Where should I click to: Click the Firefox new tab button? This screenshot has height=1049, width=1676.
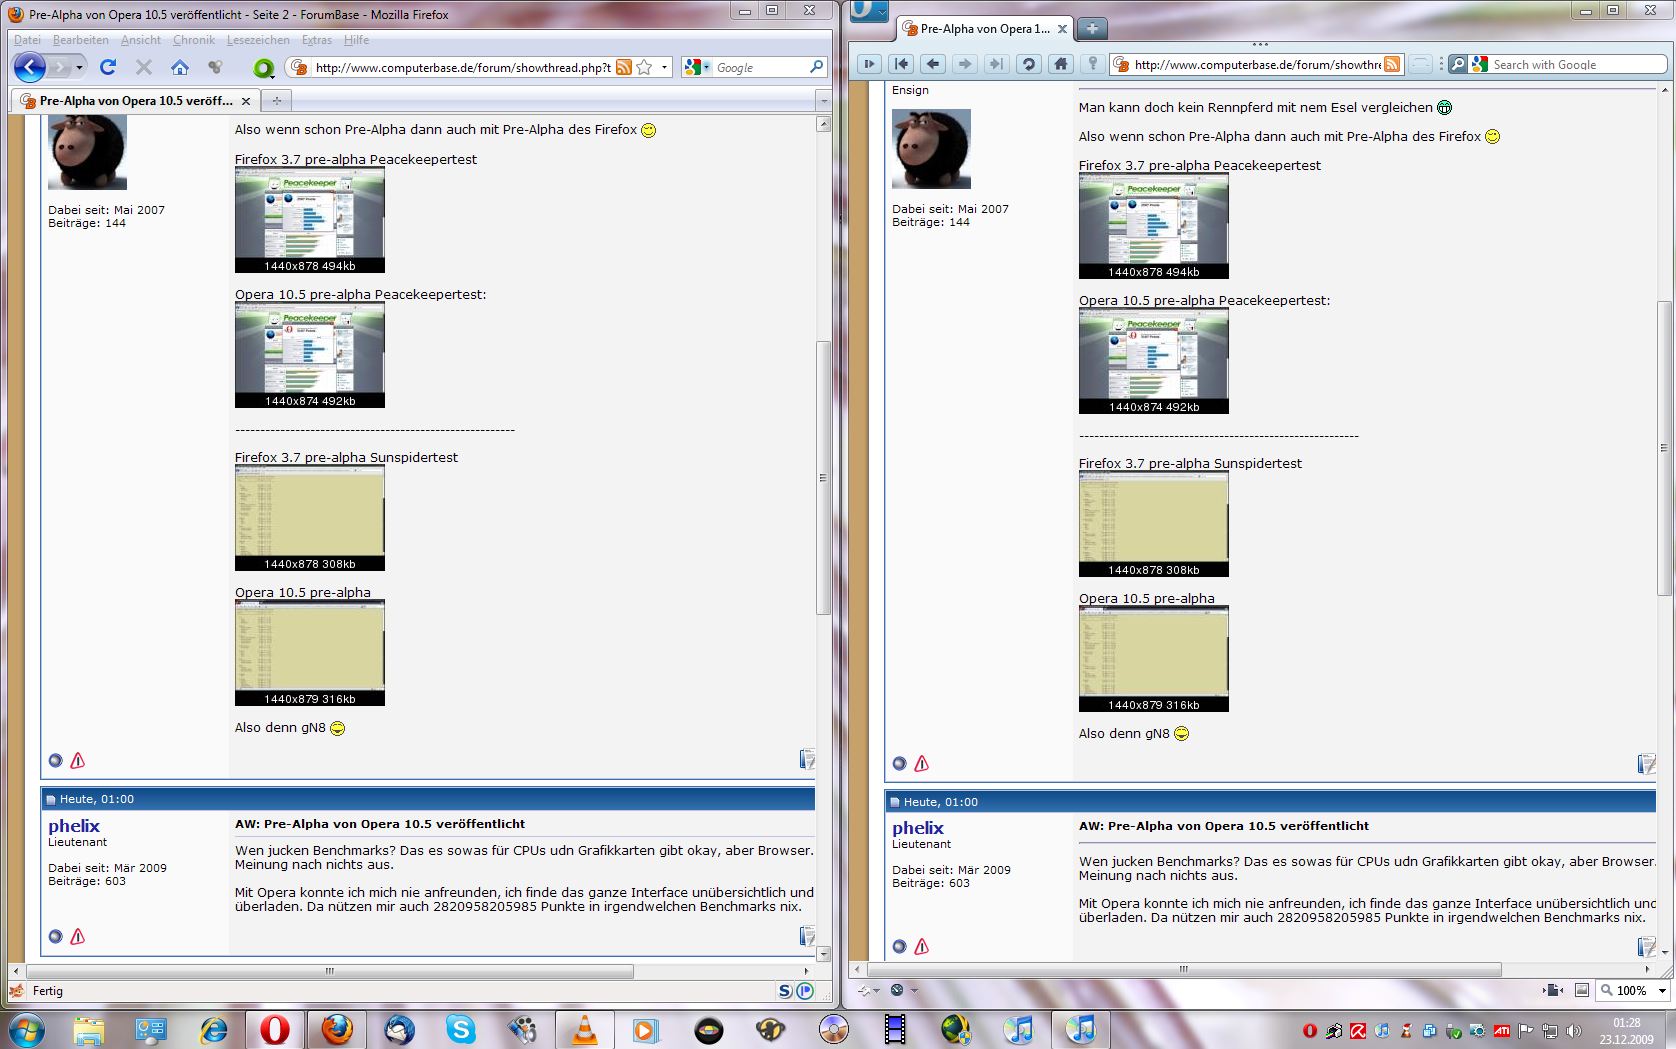click(277, 100)
